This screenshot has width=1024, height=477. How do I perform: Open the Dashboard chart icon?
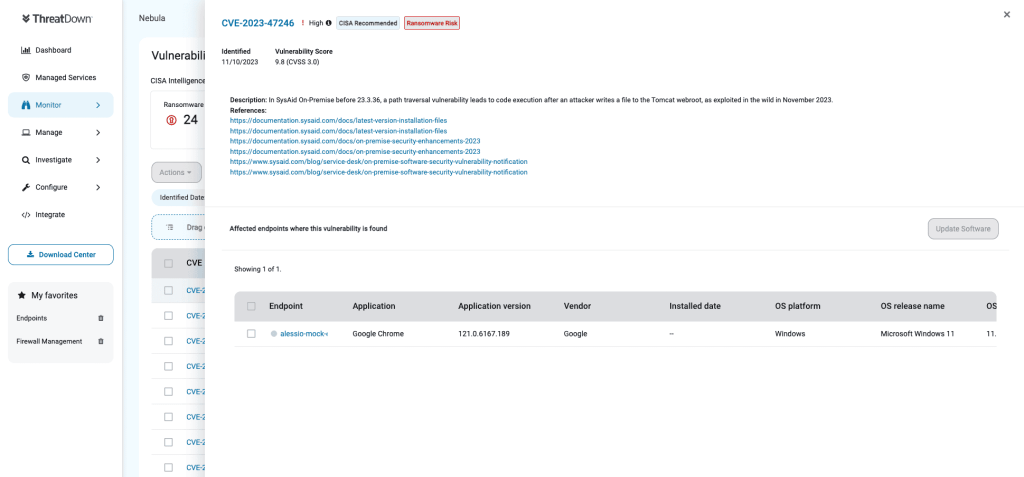(x=26, y=50)
